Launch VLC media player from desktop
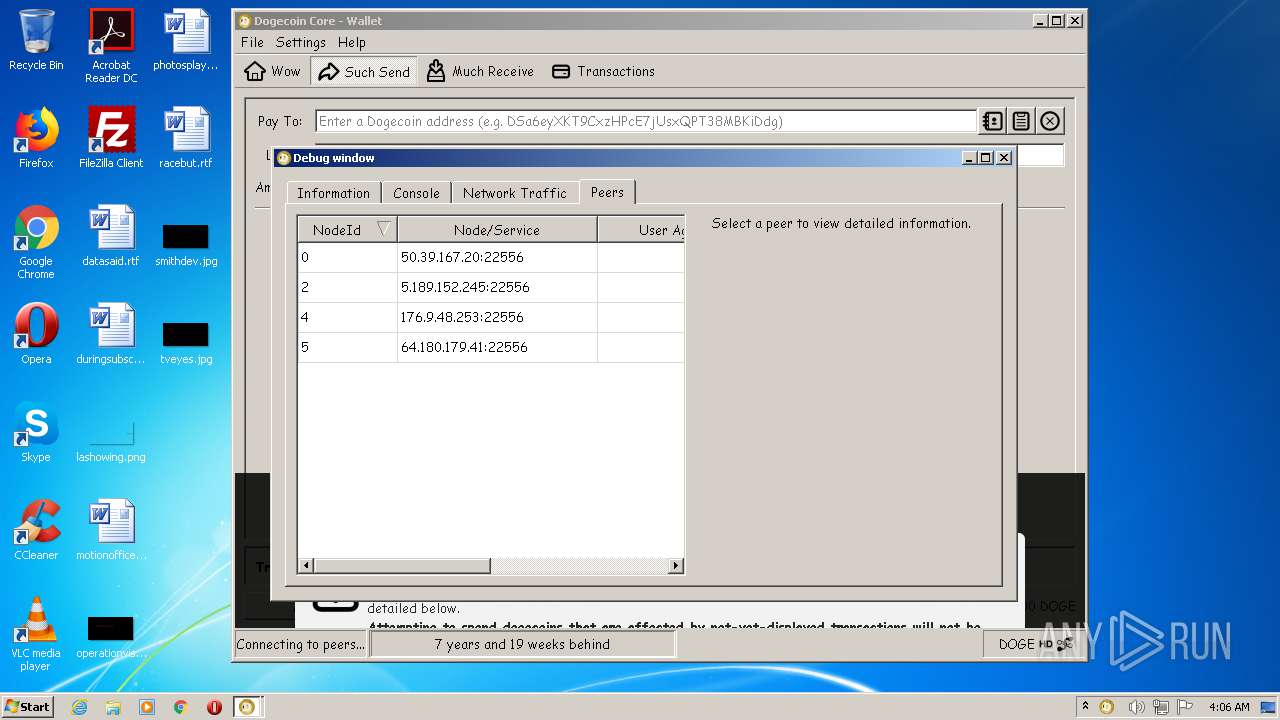The width and height of the screenshot is (1280, 720). coord(36,634)
